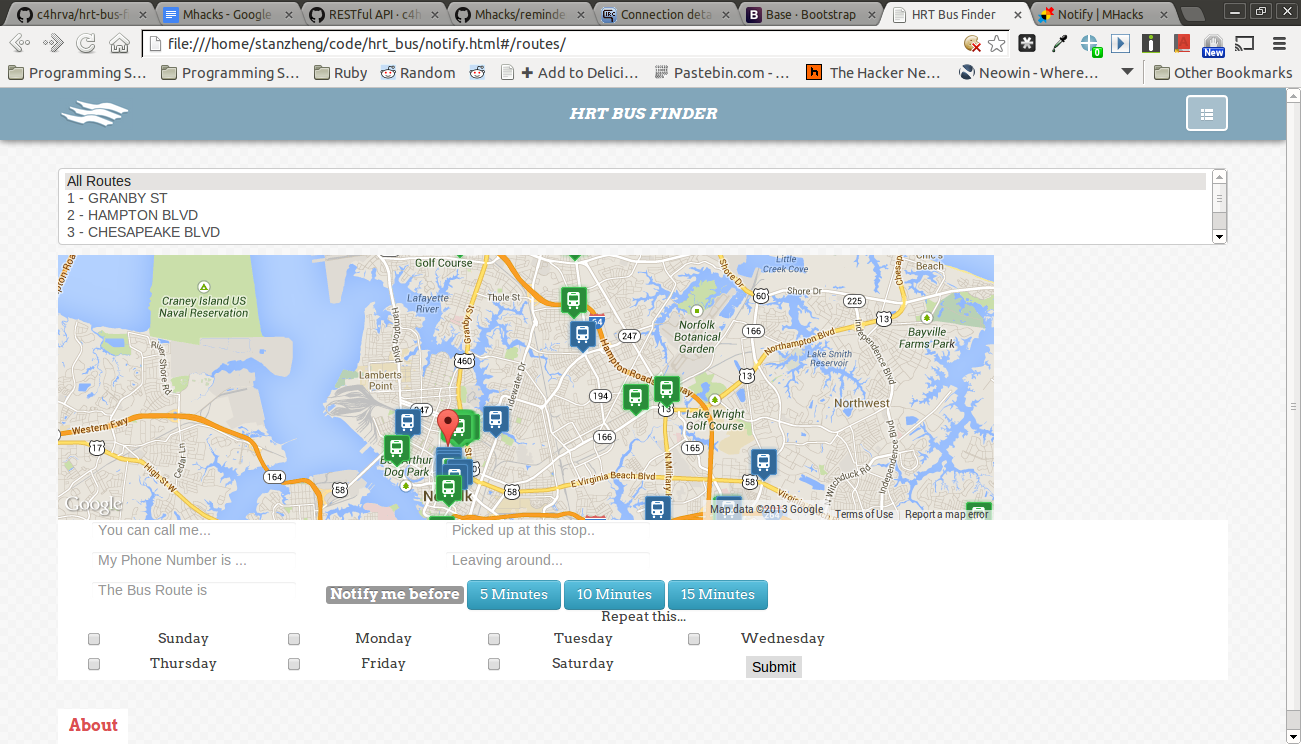Select blue bus marker right of red pin
The image size is (1301, 744).
496,420
